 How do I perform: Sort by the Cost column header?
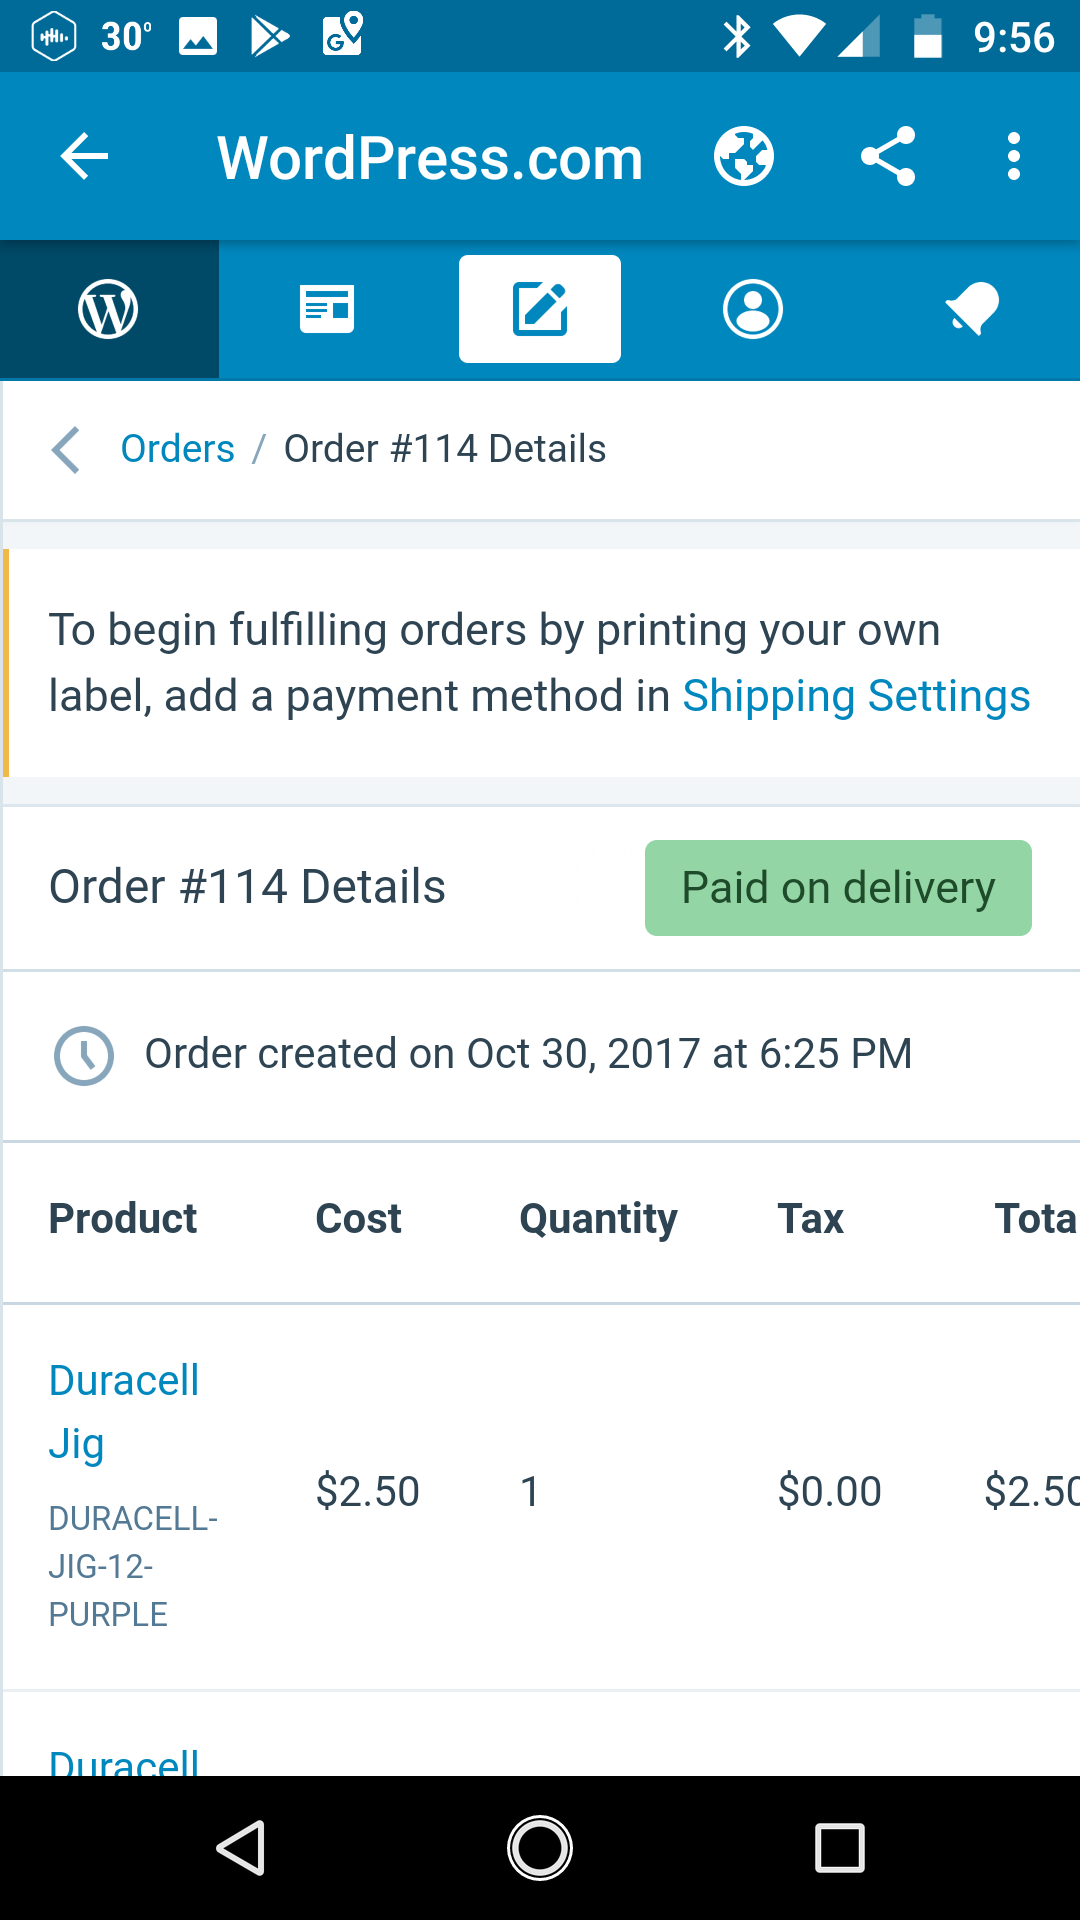(x=358, y=1218)
